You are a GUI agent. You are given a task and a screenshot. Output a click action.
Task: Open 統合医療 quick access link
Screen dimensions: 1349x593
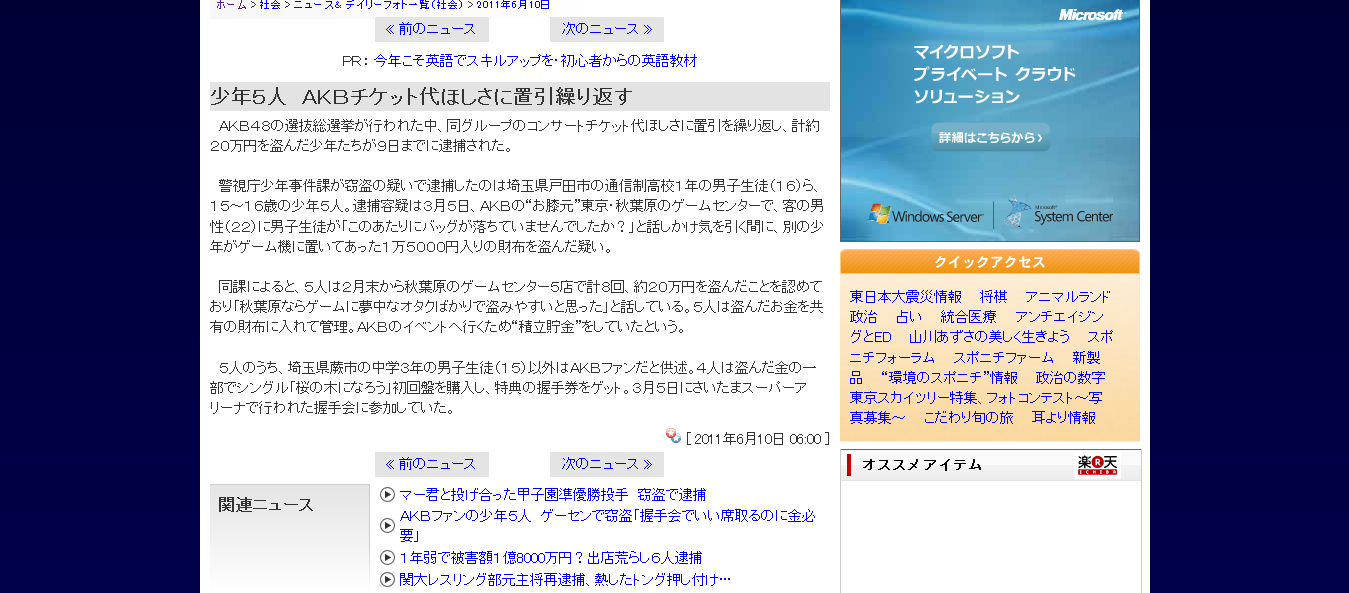pyautogui.click(x=969, y=317)
